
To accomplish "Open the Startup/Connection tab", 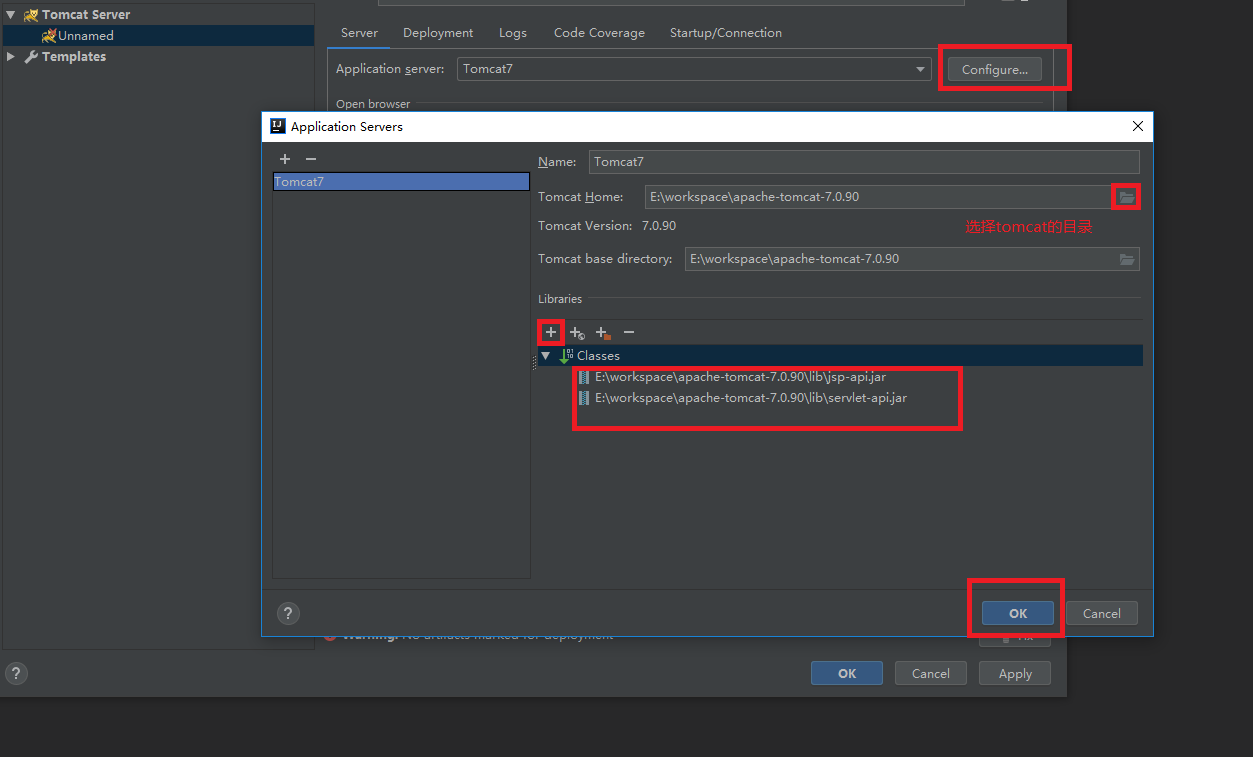I will point(726,33).
